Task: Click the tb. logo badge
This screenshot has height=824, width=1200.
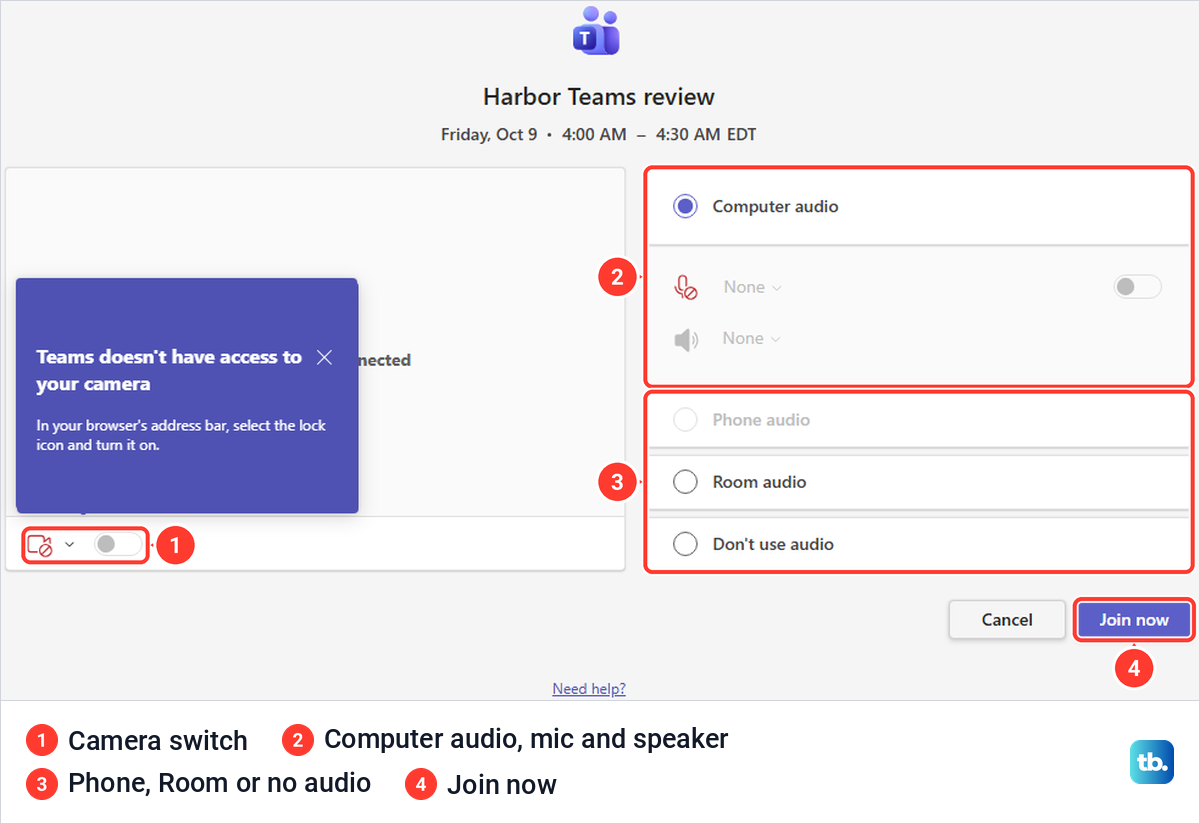Action: click(x=1151, y=762)
